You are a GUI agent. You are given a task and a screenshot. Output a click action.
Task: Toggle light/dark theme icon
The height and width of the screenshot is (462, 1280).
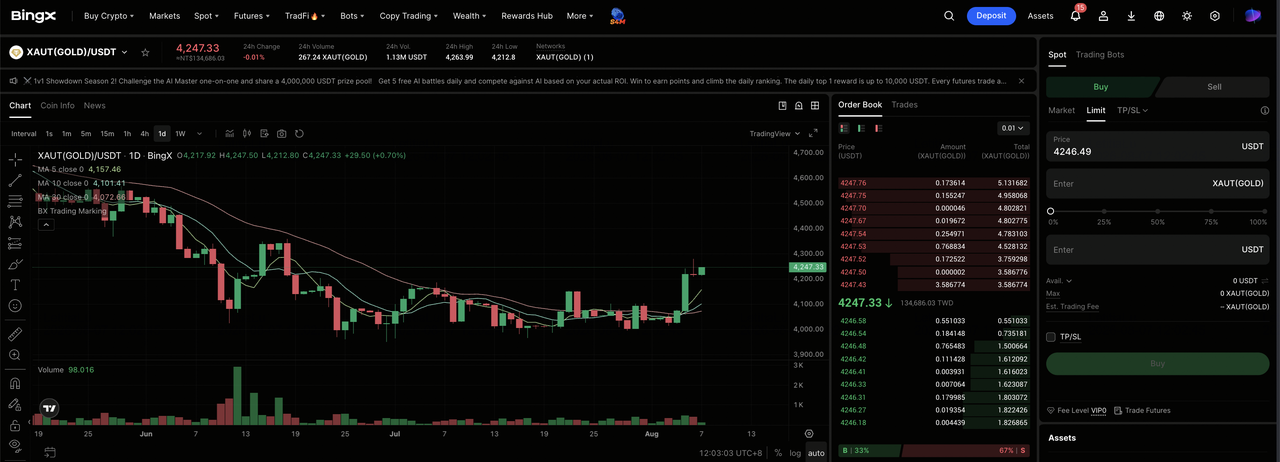(x=1187, y=16)
